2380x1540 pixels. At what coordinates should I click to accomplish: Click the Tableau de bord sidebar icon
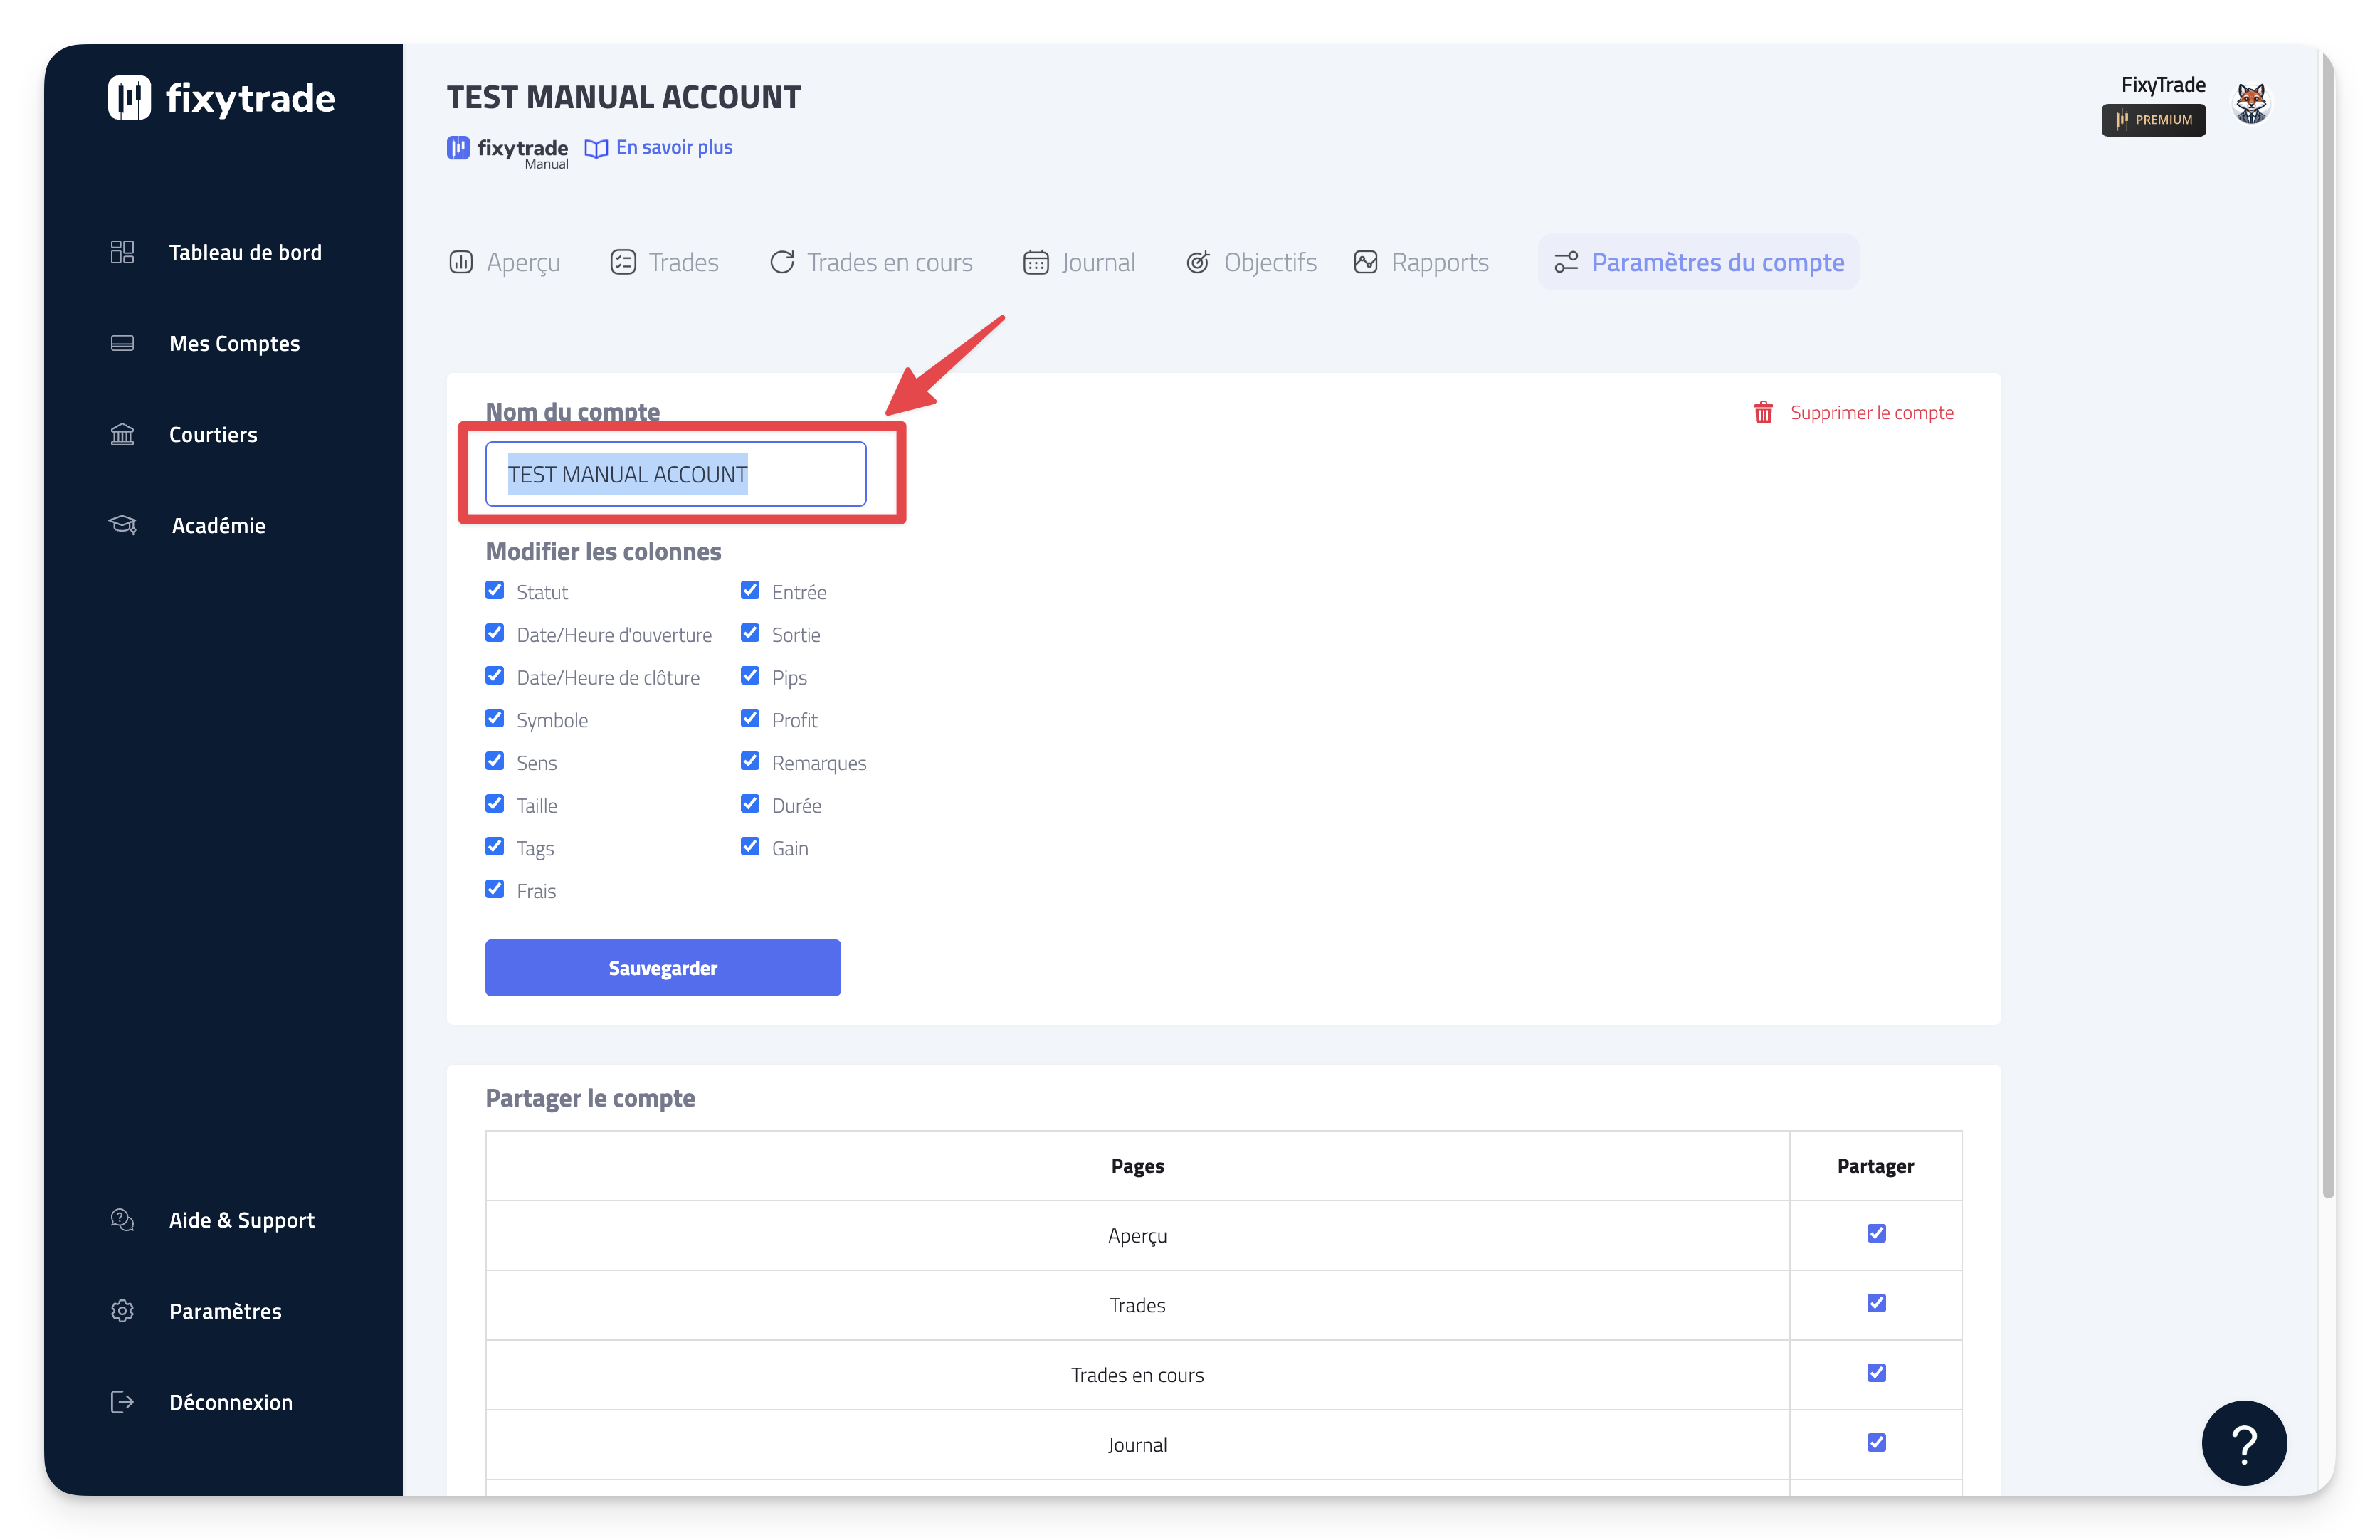coord(122,252)
